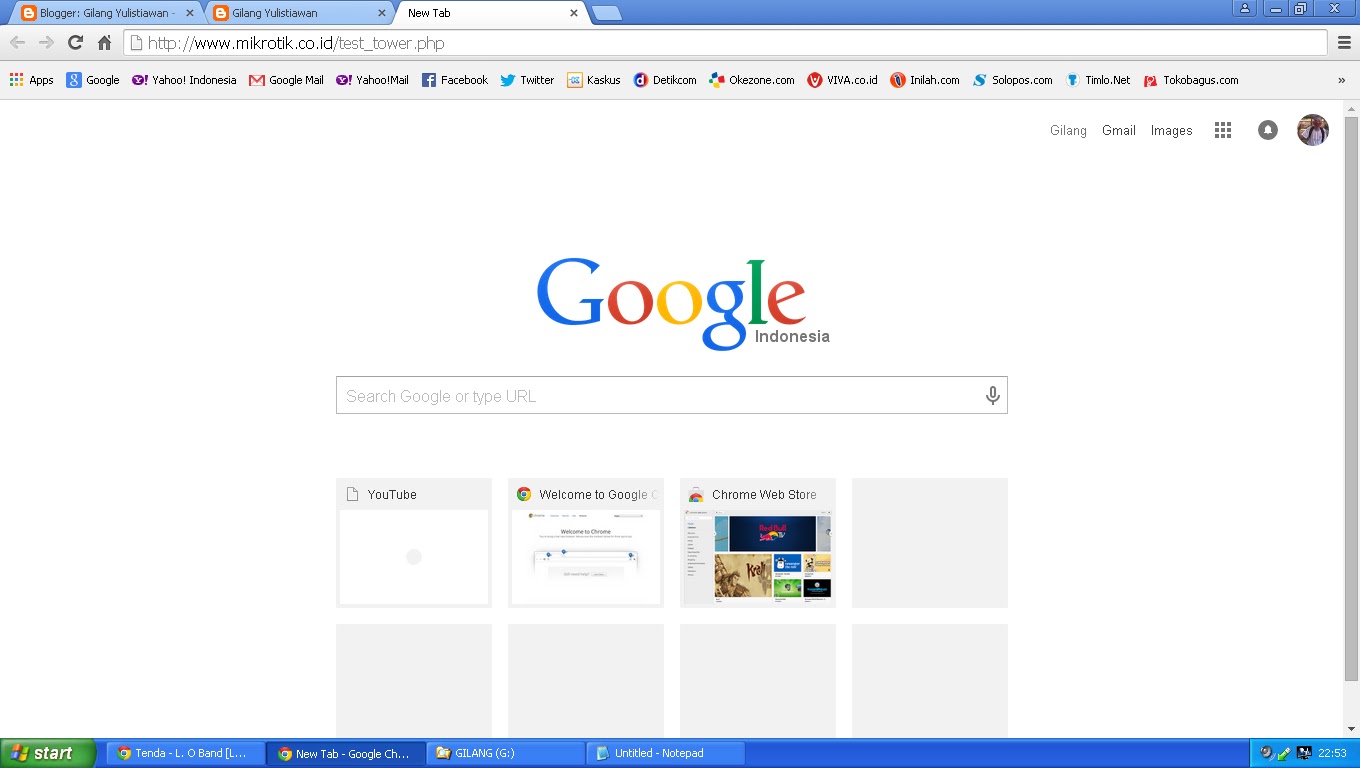Open the Windows start menu
This screenshot has height=768, width=1360.
tap(48, 753)
